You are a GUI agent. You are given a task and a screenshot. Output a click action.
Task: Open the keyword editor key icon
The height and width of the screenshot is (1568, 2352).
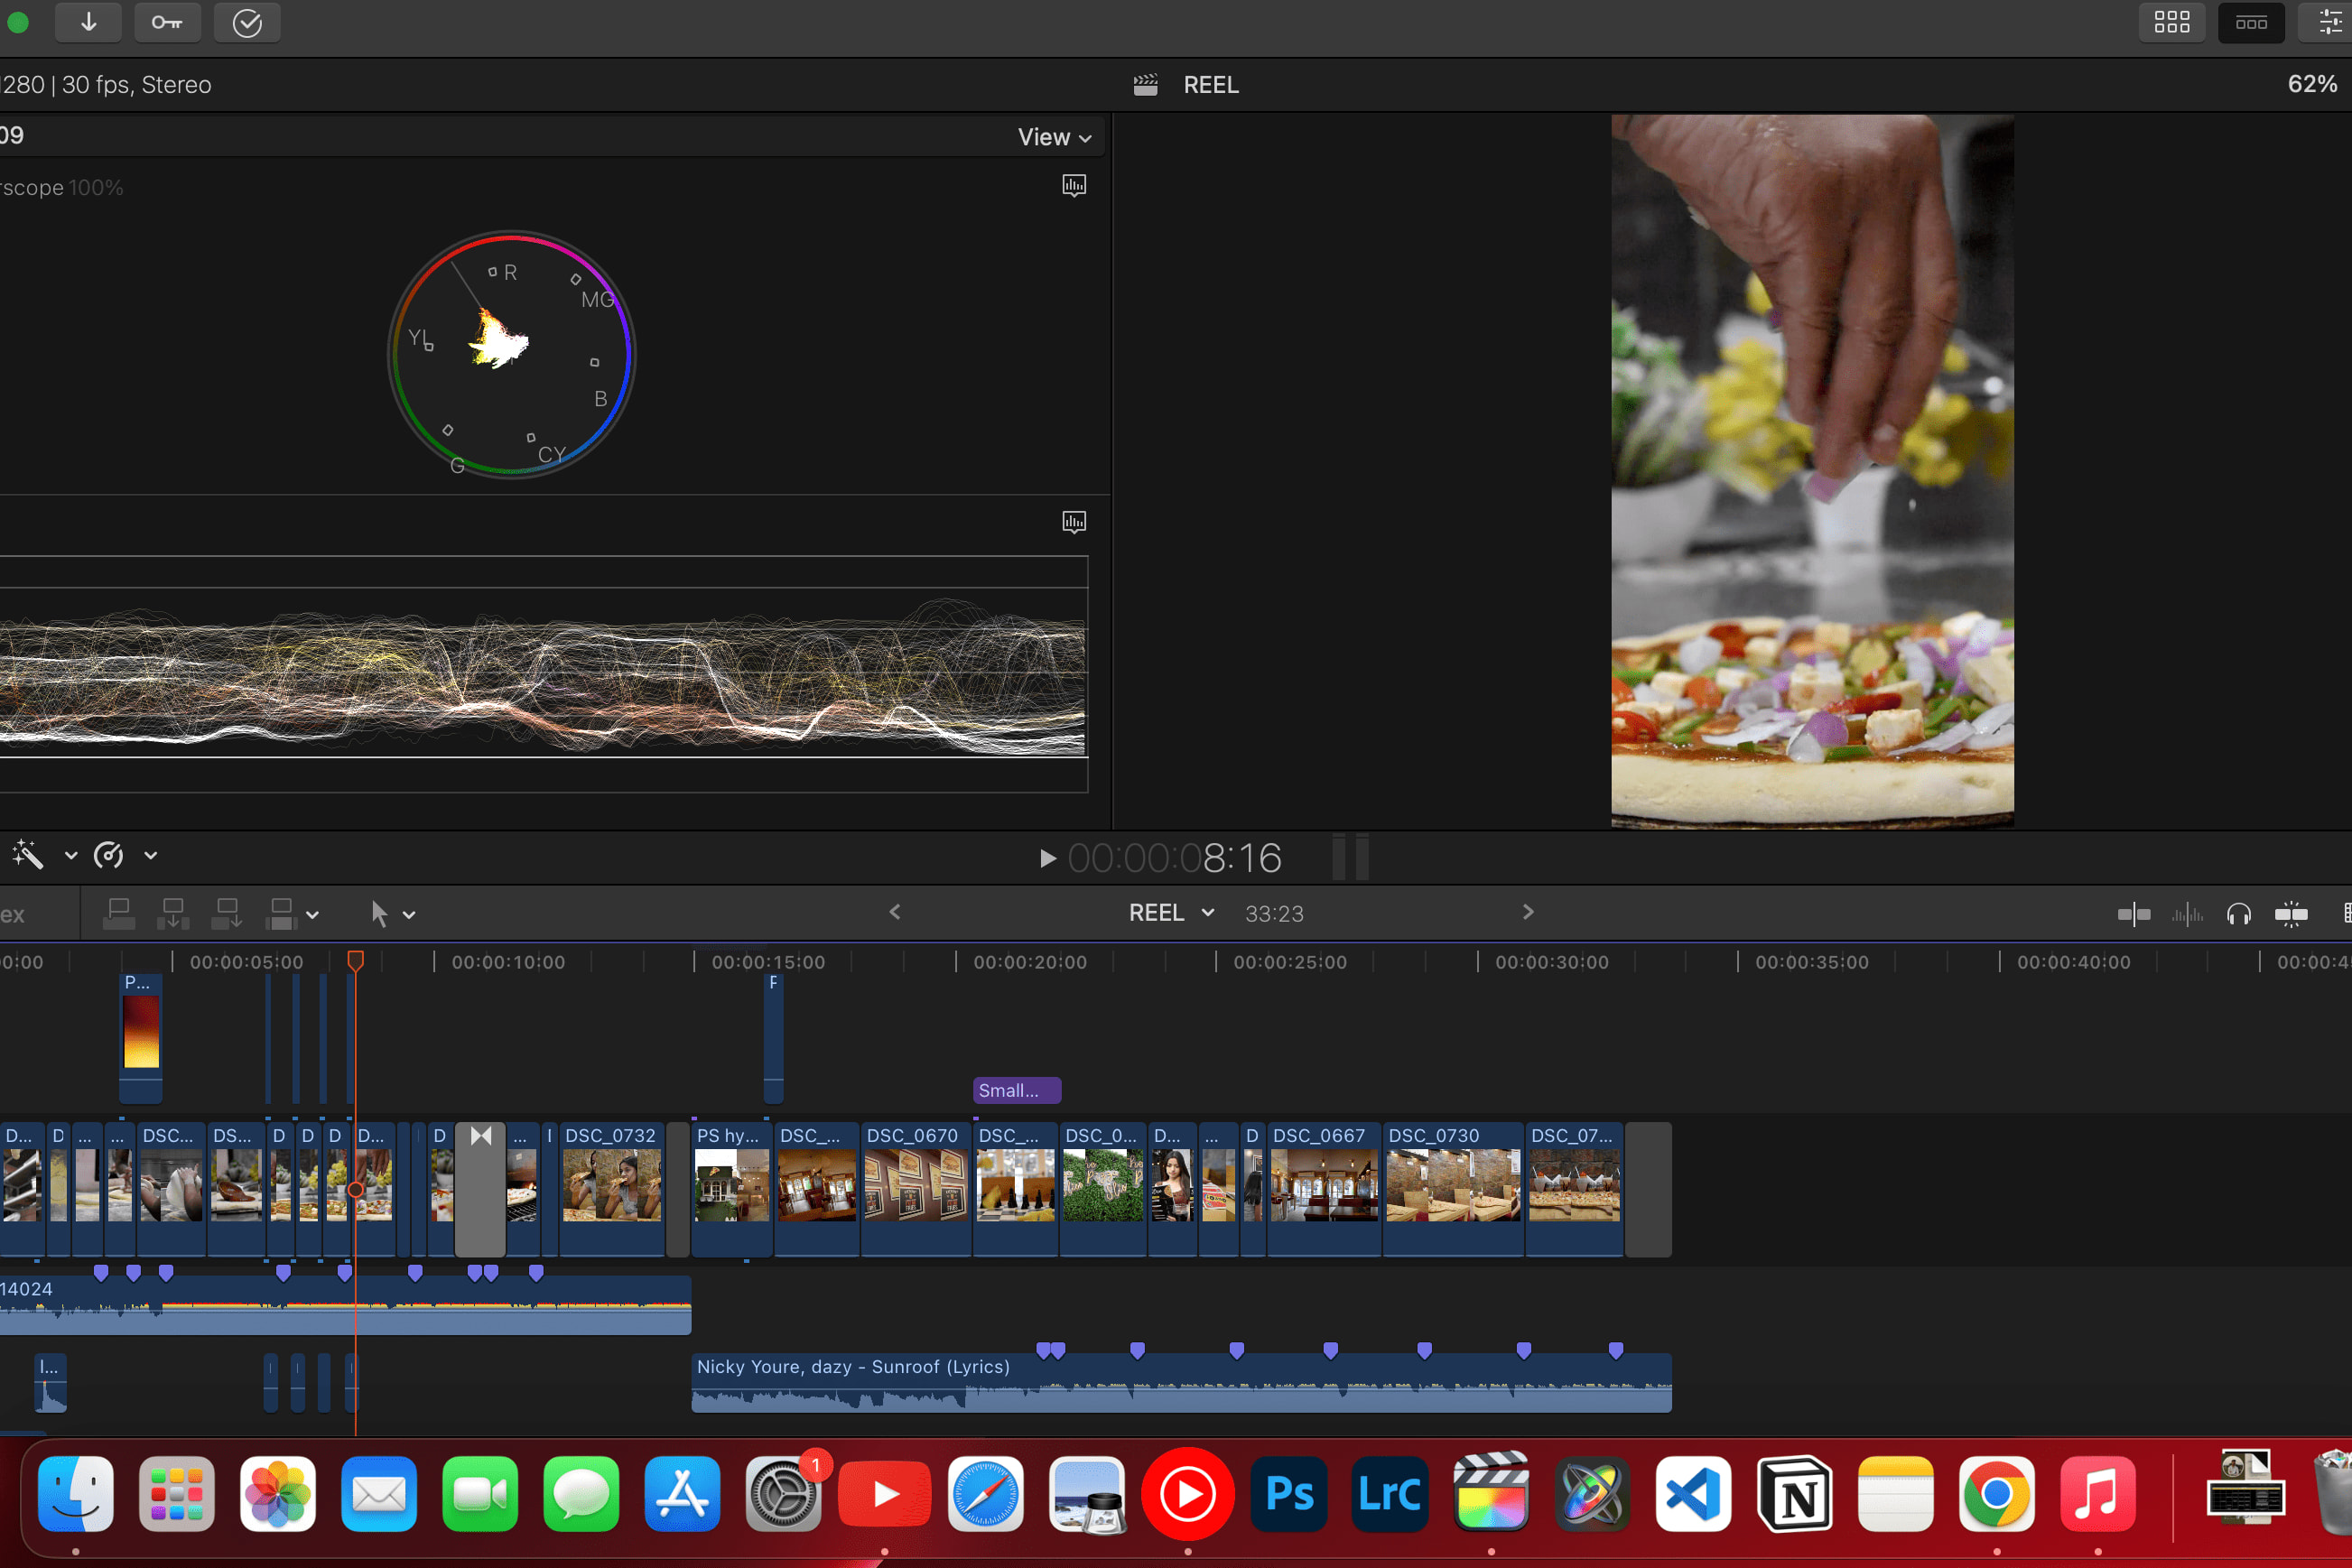pyautogui.click(x=166, y=22)
